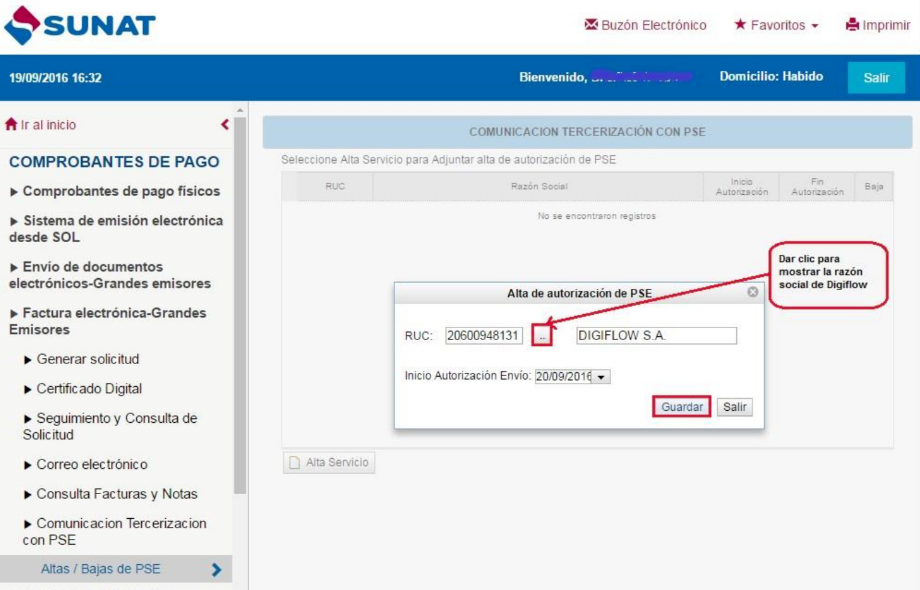This screenshot has height=590, width=920.
Task: Click the Imprimir printer icon
Action: [853, 26]
